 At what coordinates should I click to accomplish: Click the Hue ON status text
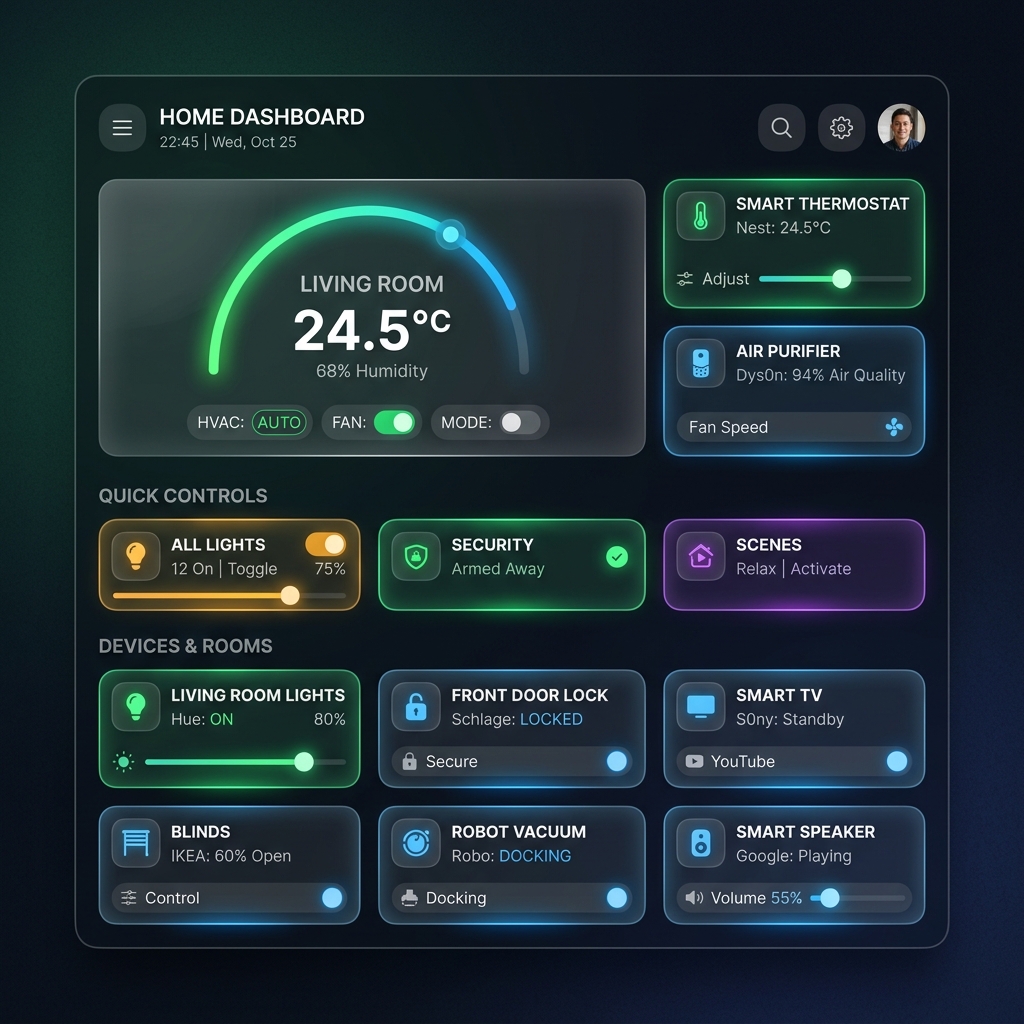(221, 719)
